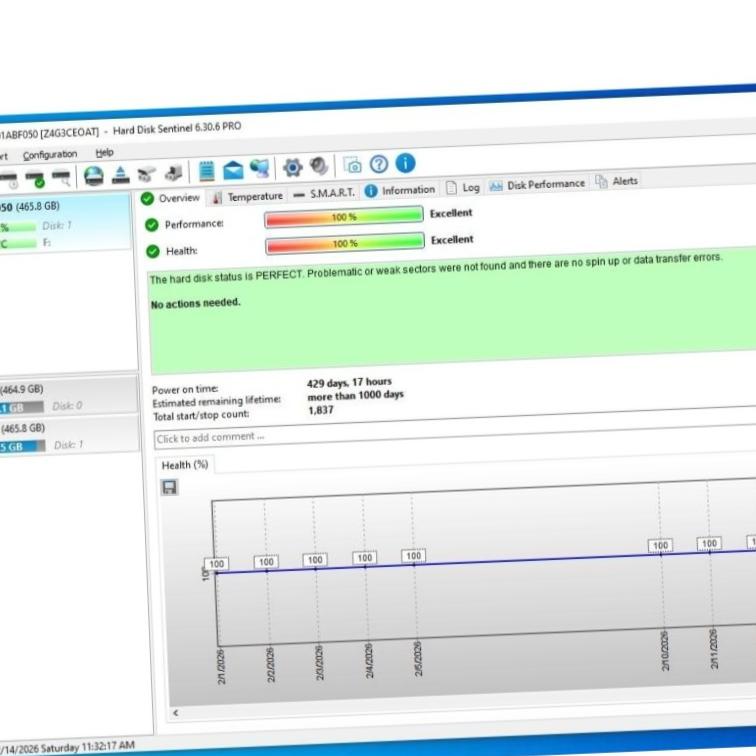Click the Health 100% gradient bar
Image resolution: width=756 pixels, height=756 pixels.
click(x=344, y=243)
